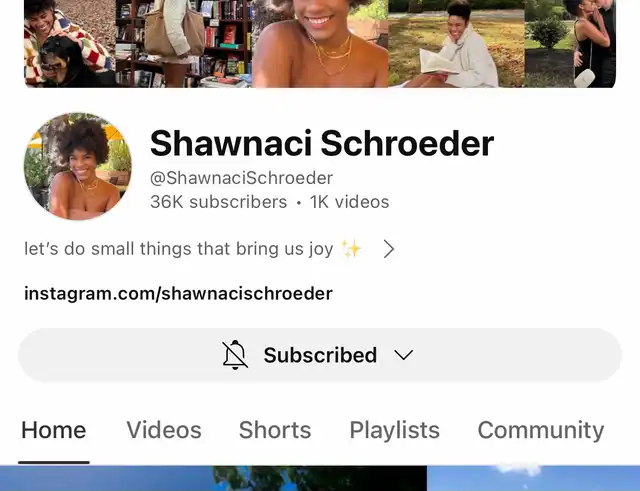Click the sparkles emoji in the description

click(x=351, y=249)
